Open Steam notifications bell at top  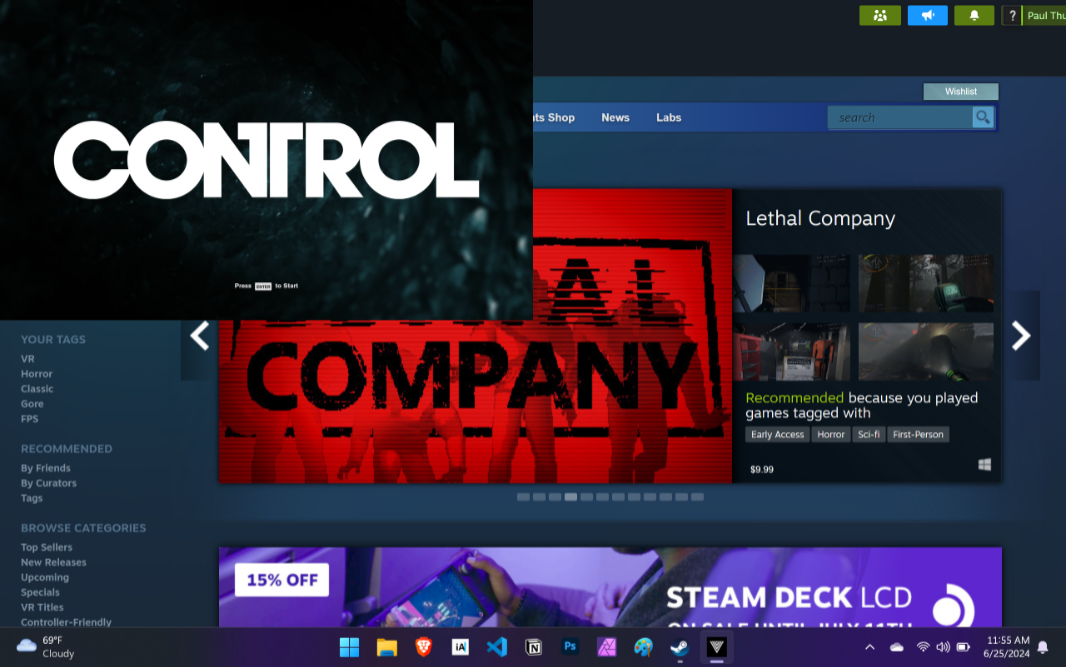pos(974,16)
